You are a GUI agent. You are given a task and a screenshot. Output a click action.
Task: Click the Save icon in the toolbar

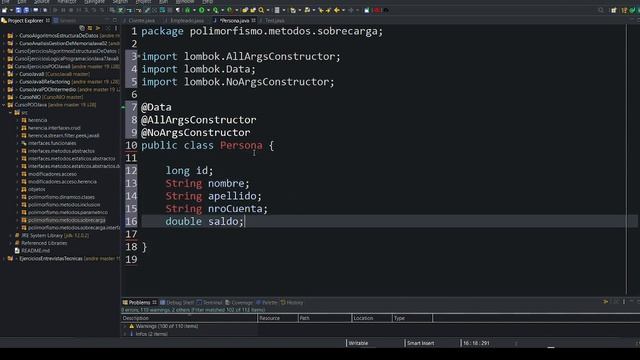(18, 10)
